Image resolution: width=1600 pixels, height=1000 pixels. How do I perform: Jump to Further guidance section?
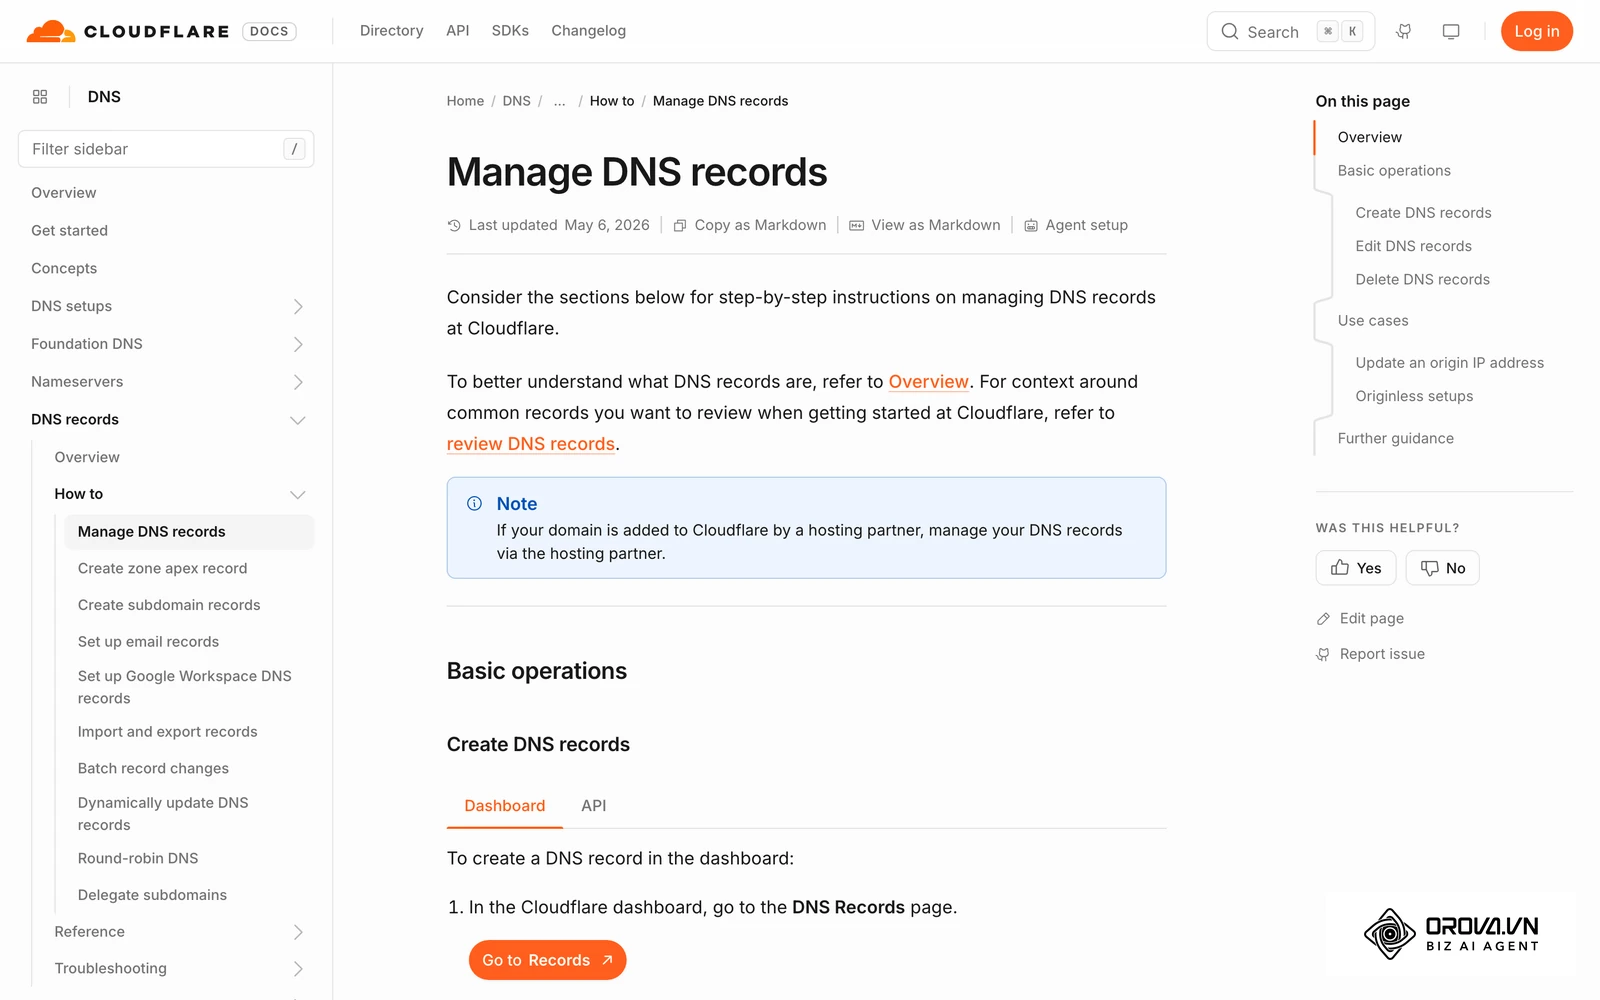(1396, 439)
